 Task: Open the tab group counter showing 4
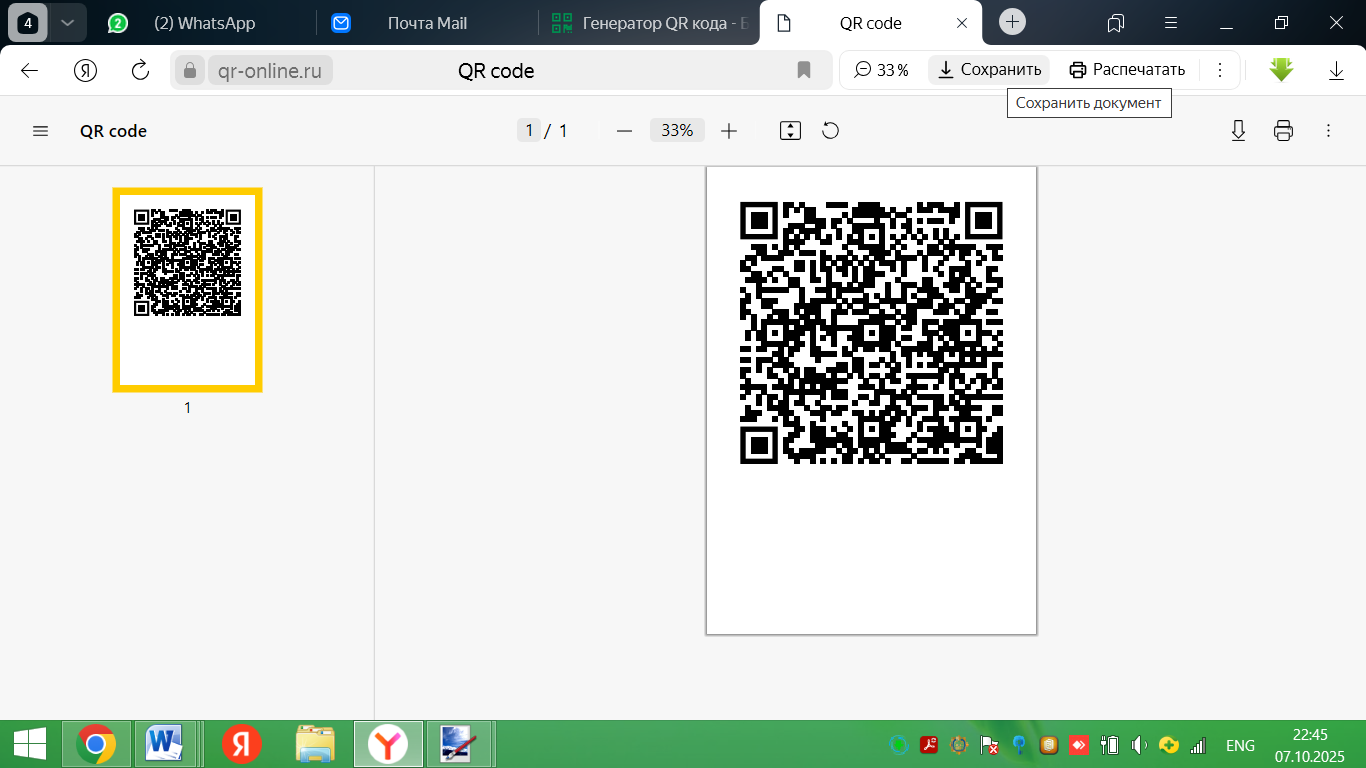click(x=28, y=22)
